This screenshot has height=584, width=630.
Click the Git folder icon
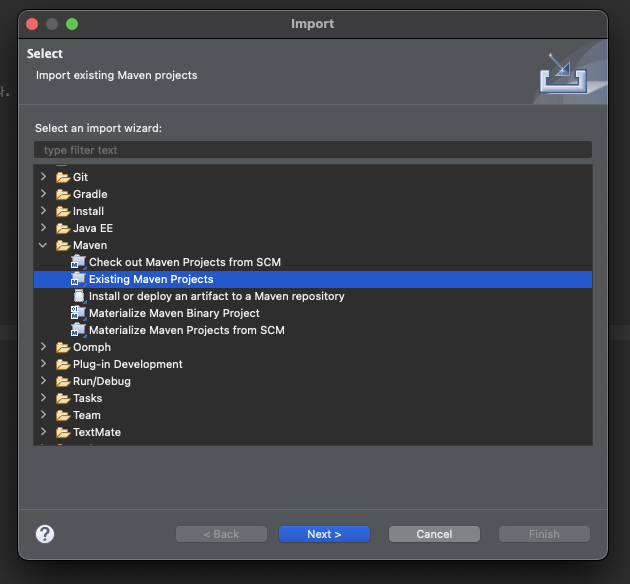click(63, 177)
